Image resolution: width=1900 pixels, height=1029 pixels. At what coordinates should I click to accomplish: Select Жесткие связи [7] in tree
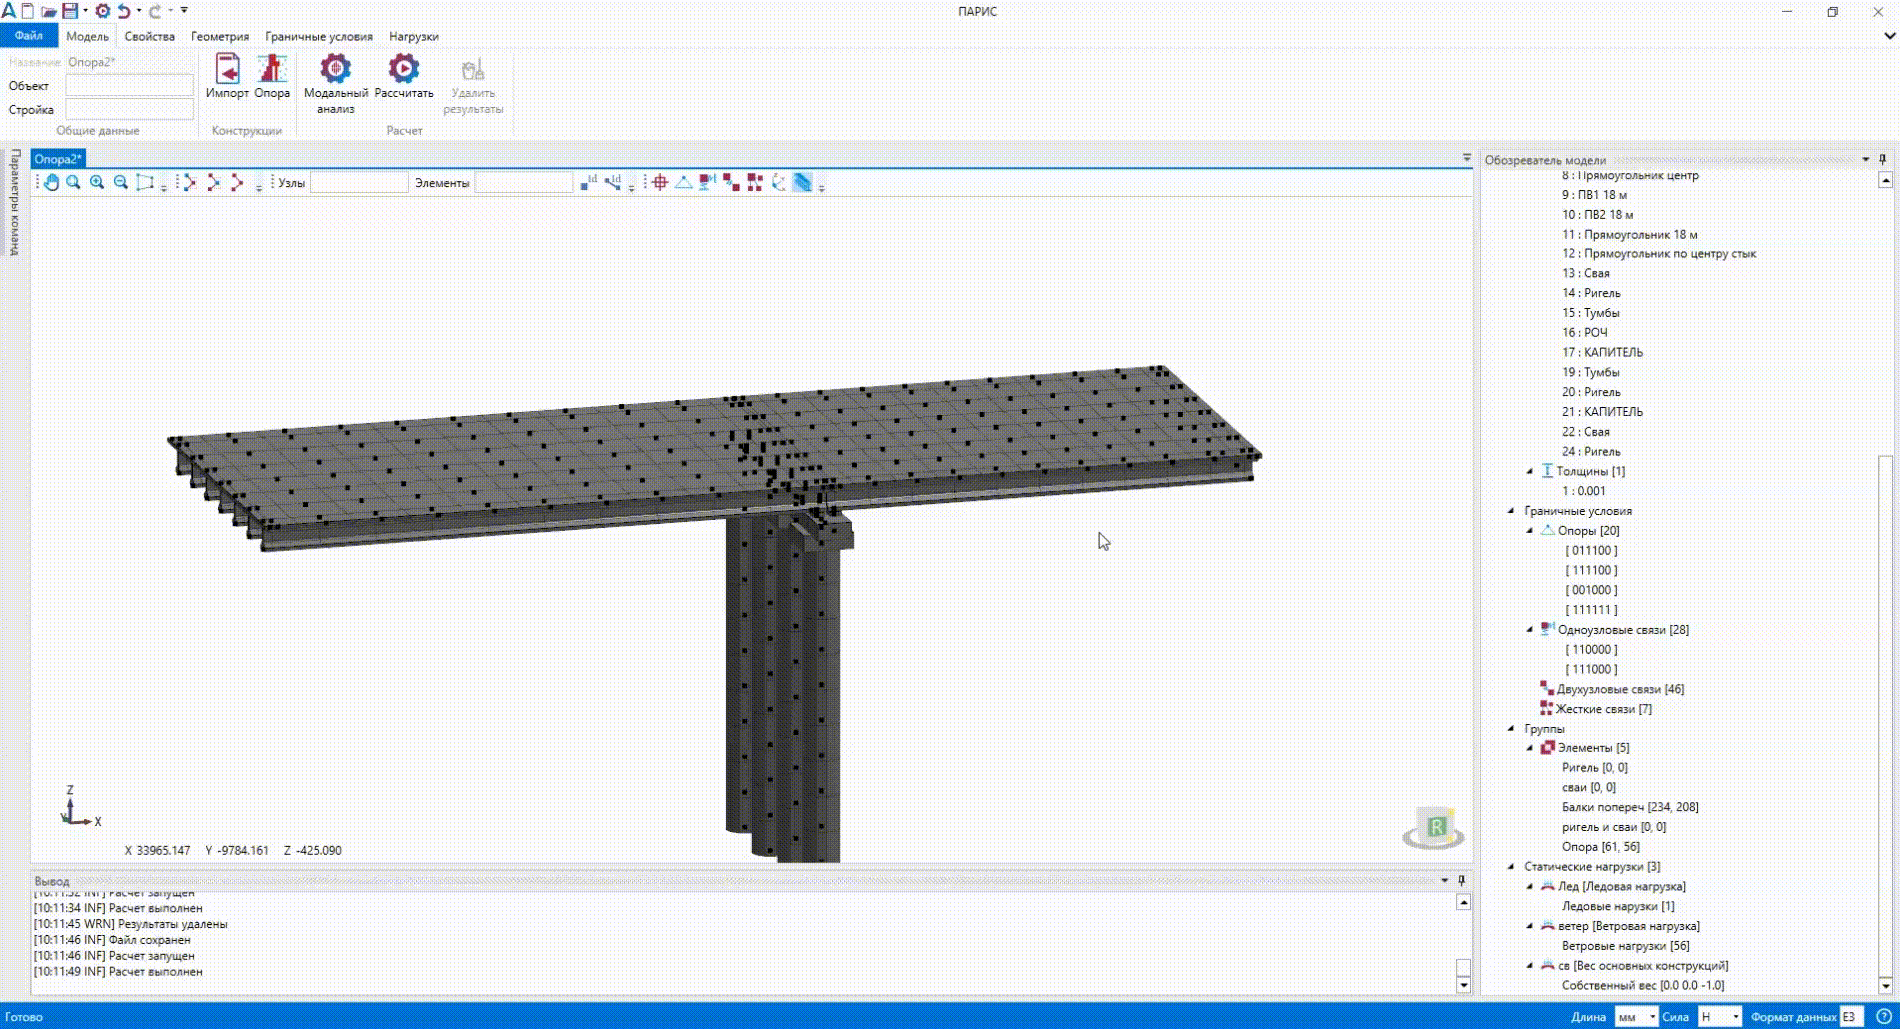[x=1603, y=709]
